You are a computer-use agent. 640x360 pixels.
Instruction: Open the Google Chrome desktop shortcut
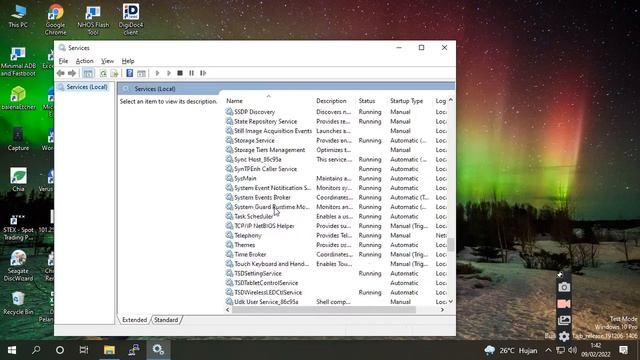tap(56, 20)
